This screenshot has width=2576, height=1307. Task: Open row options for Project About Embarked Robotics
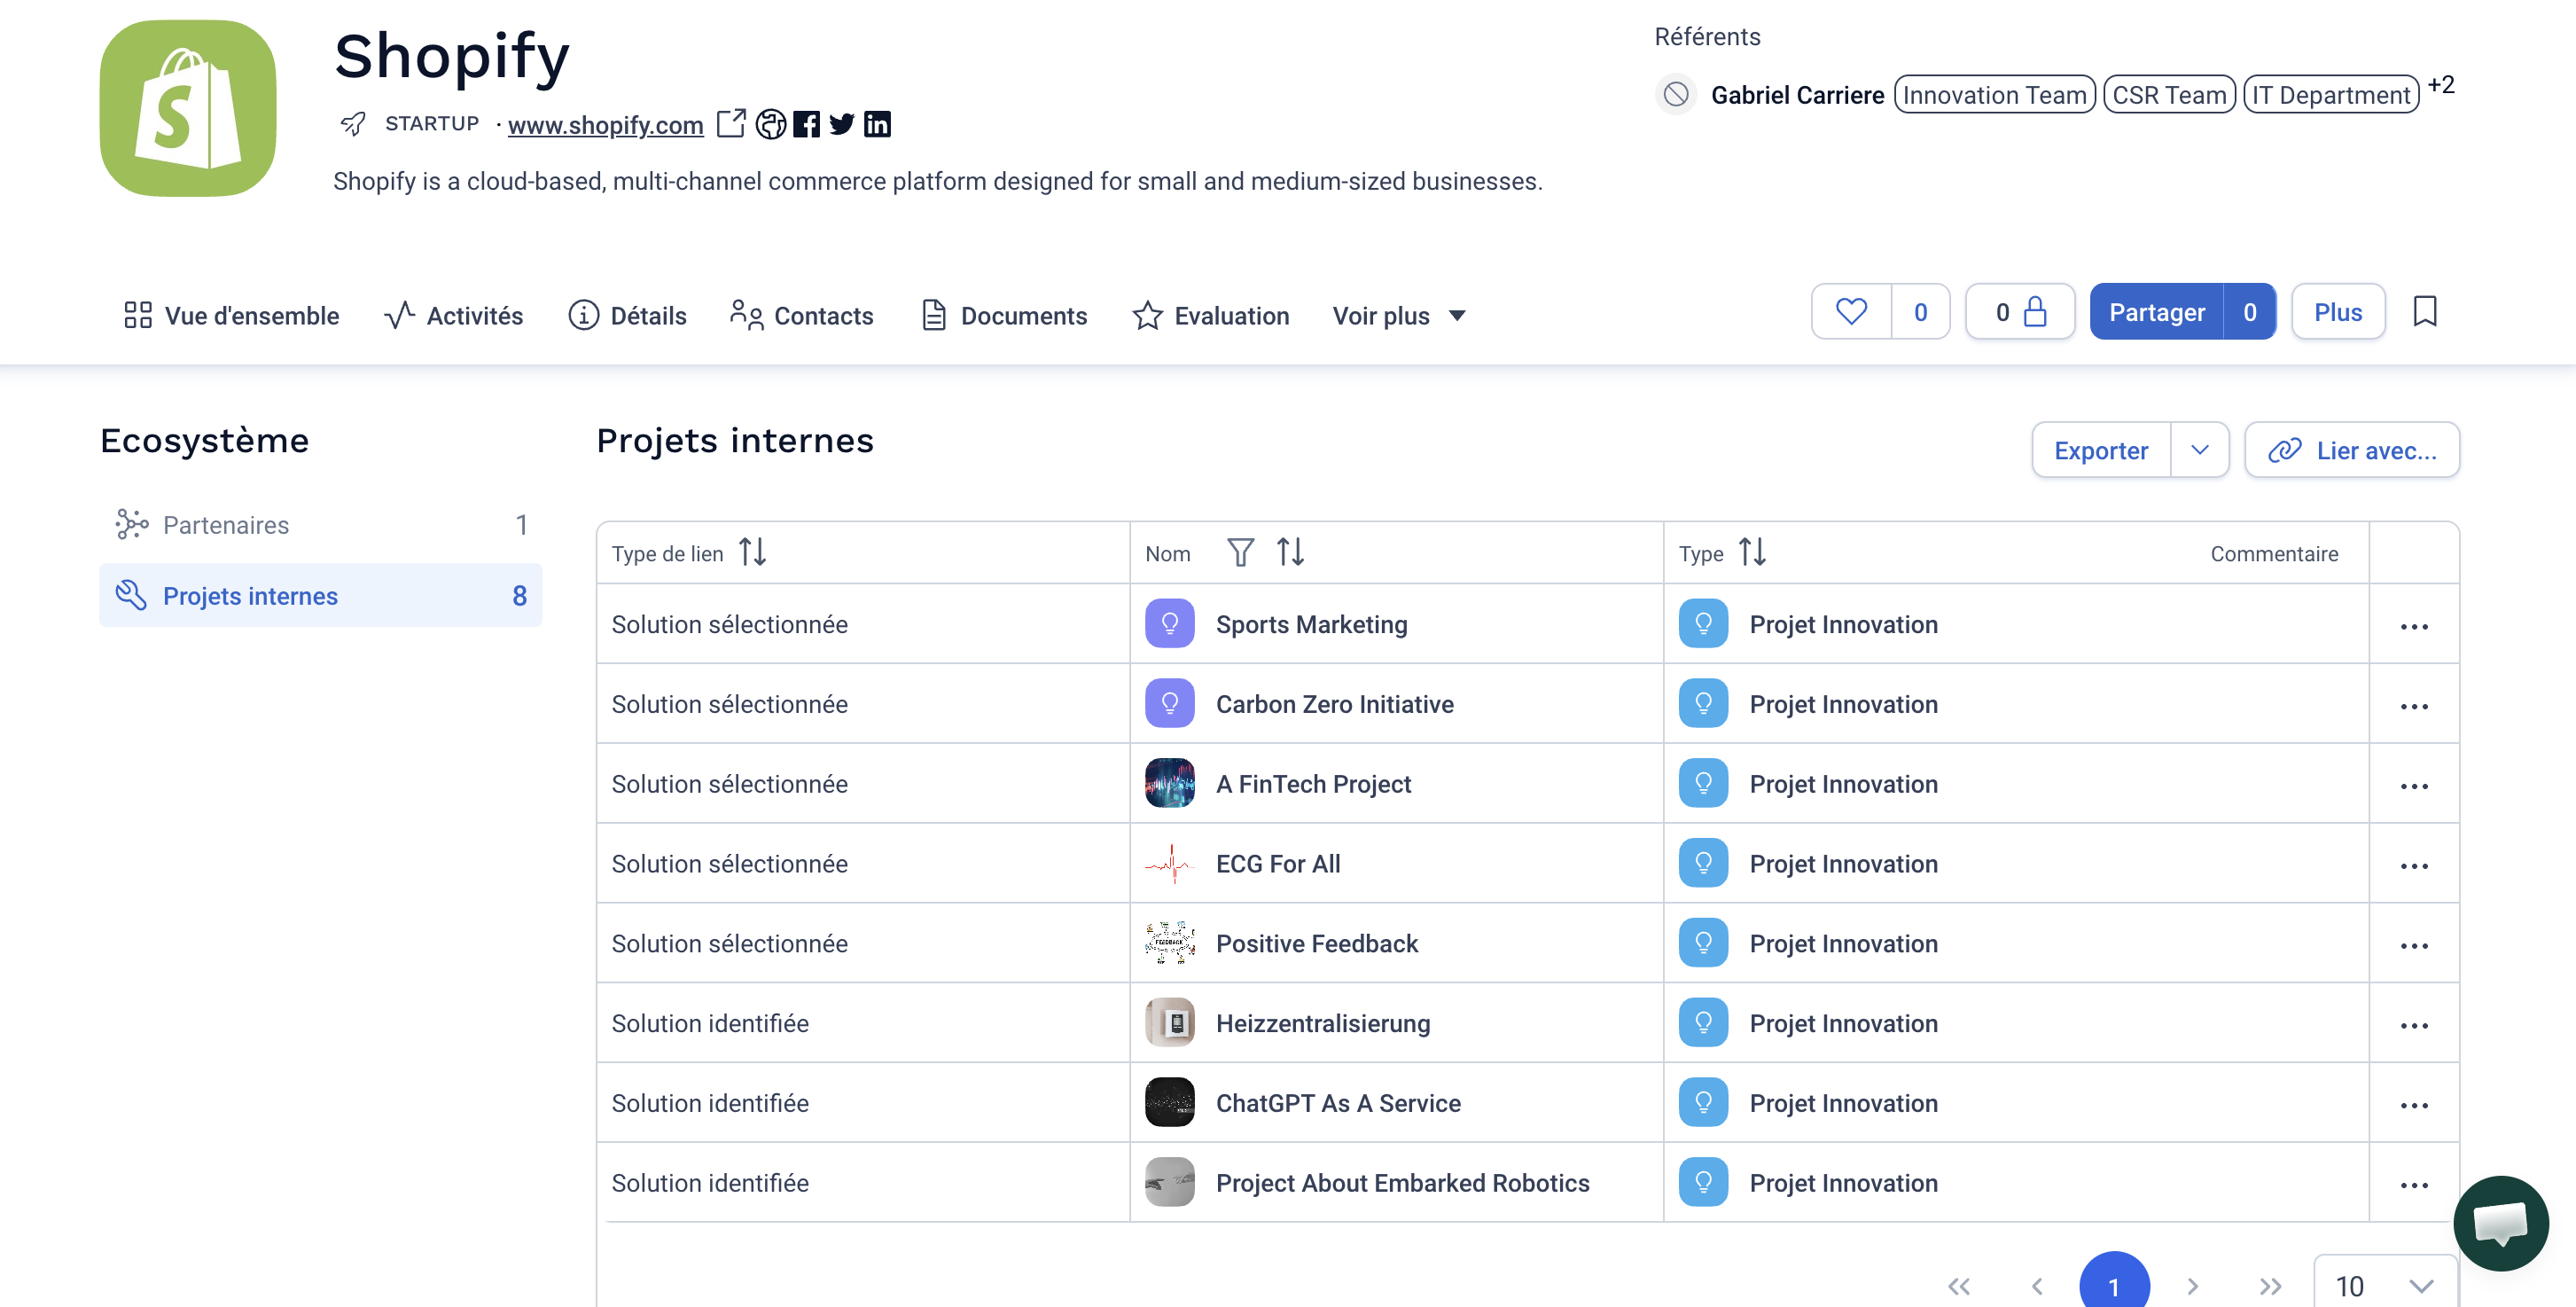click(2414, 1187)
